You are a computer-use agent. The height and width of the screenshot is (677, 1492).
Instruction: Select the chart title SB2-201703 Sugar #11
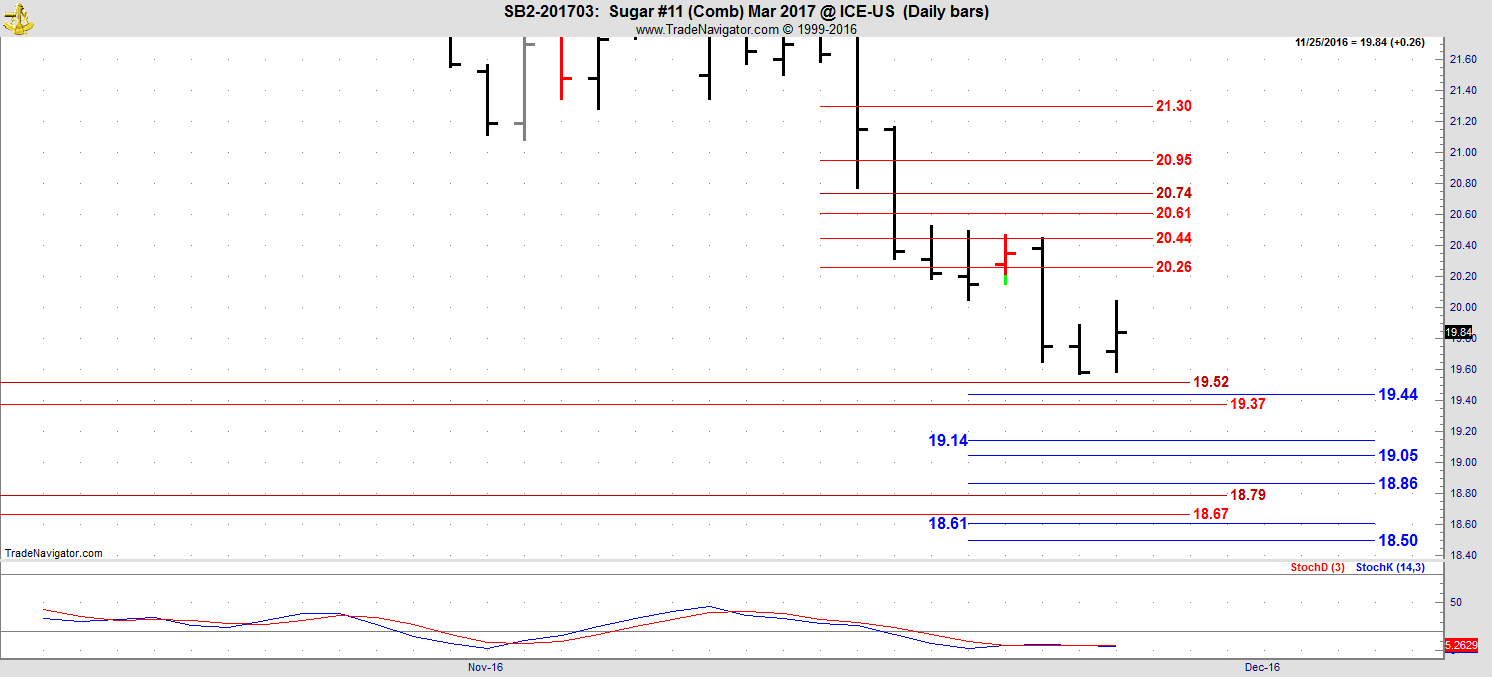(x=746, y=12)
